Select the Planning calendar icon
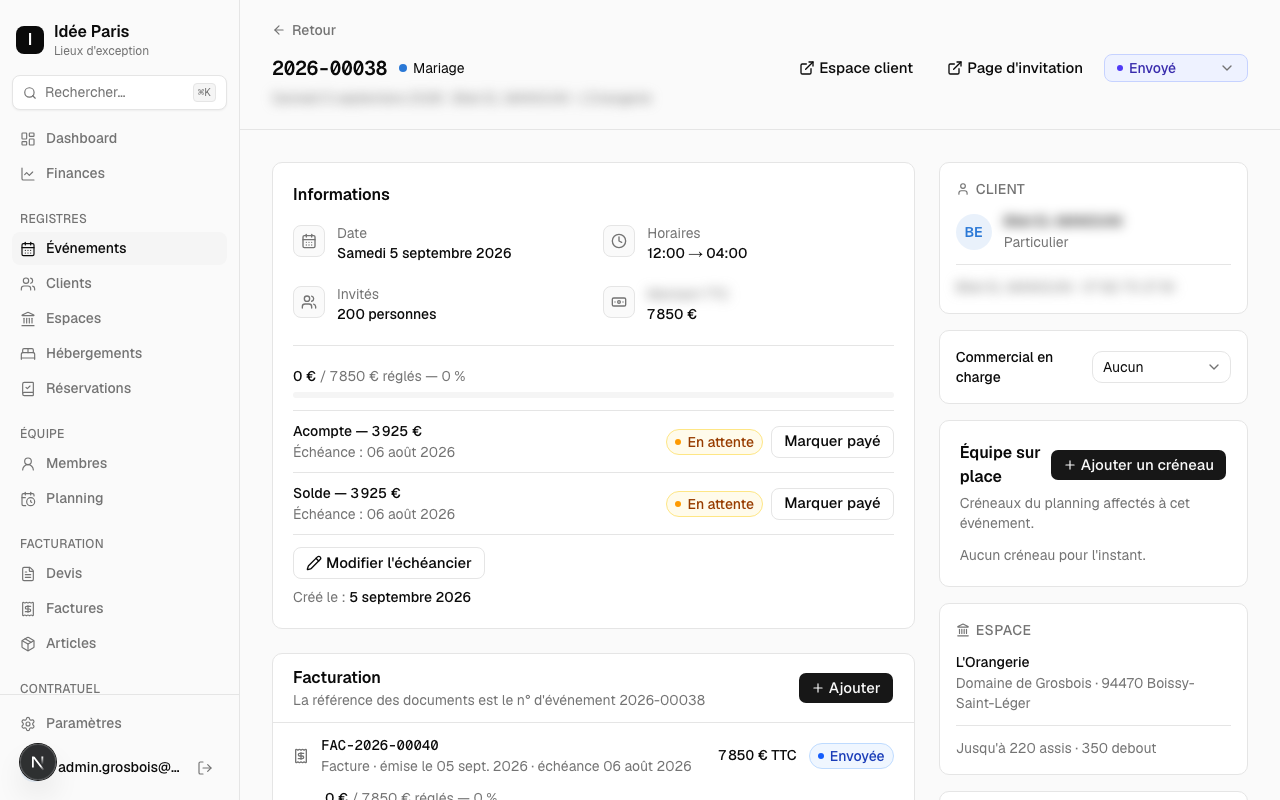Viewport: 1280px width, 800px height. [x=28, y=498]
